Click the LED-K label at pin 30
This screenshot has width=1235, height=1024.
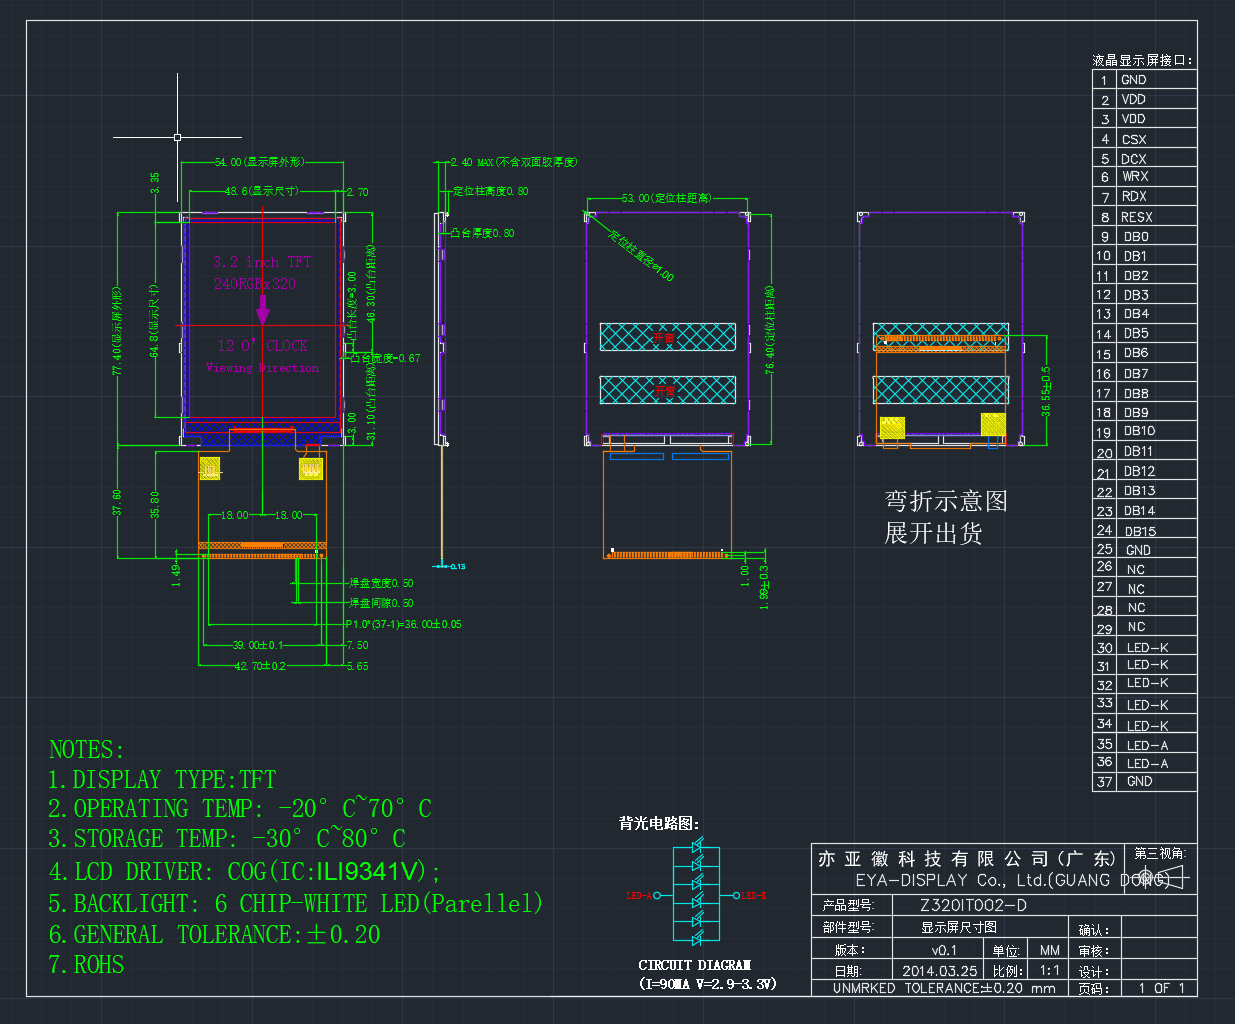pos(1147,648)
